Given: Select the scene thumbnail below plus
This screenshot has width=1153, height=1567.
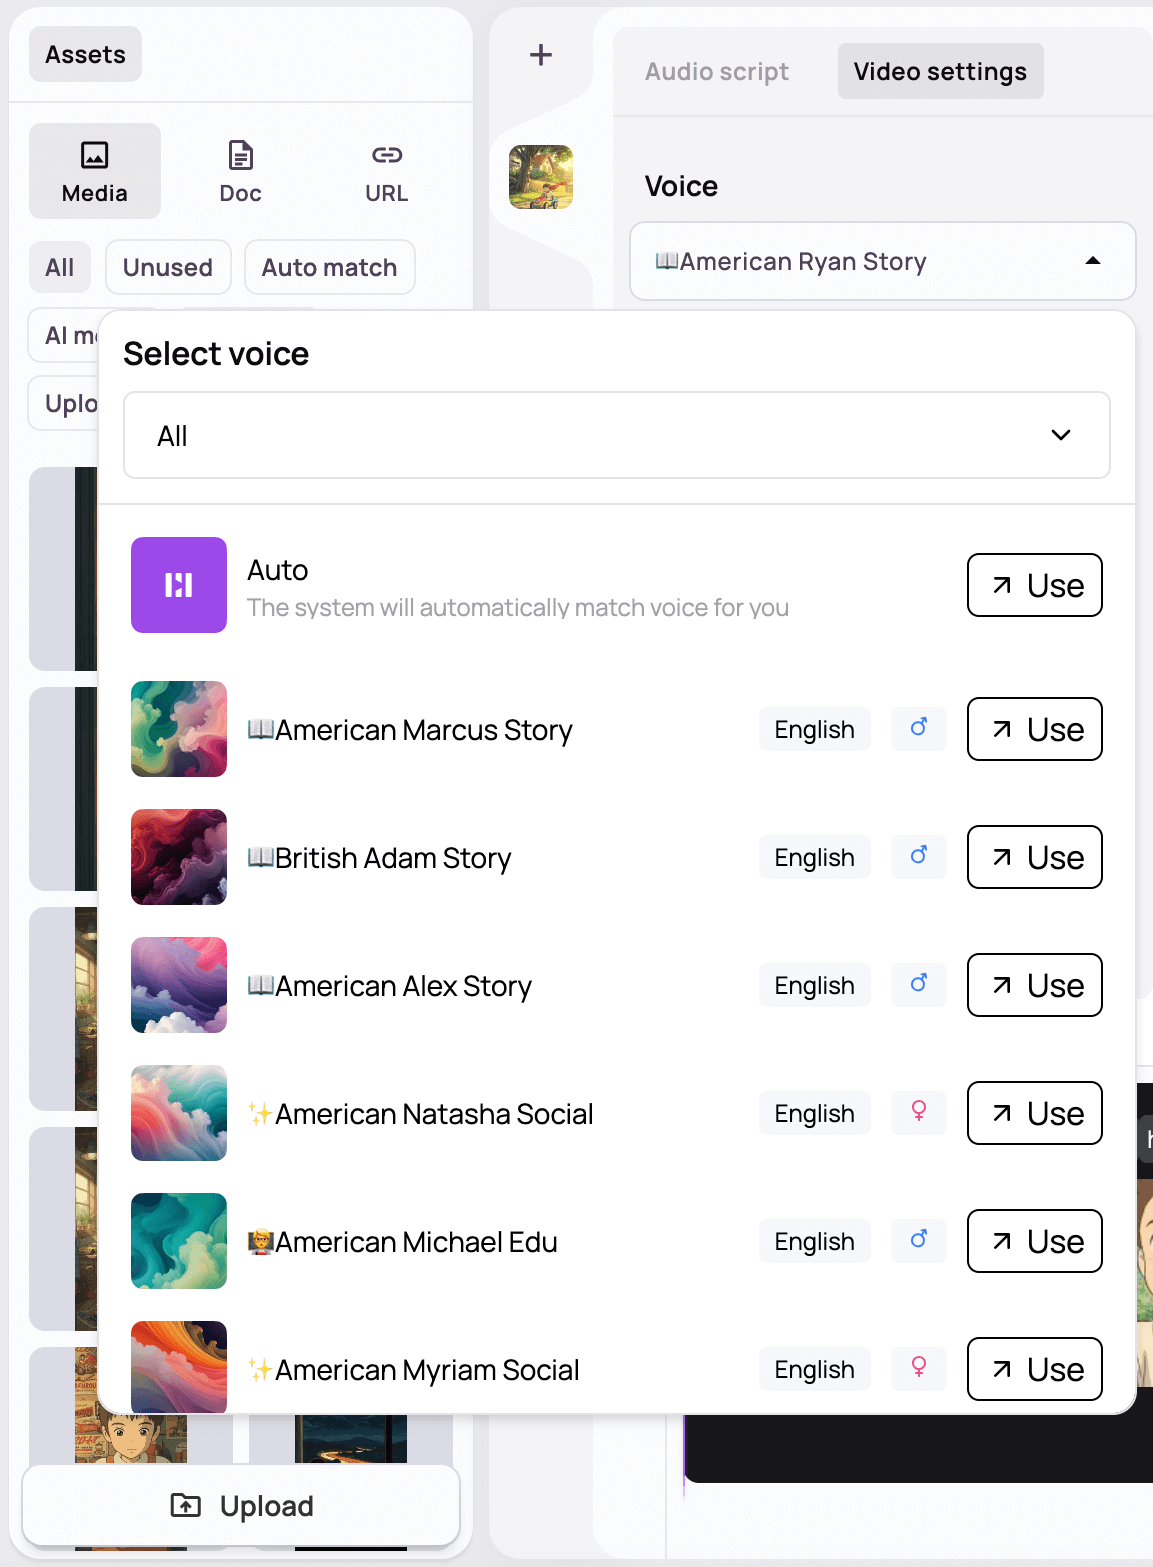Looking at the screenshot, I should coord(541,177).
